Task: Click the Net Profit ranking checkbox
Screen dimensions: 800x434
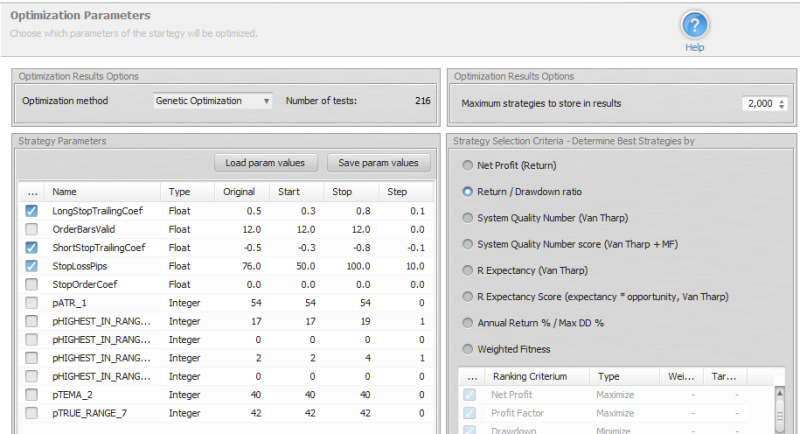Action: [469, 394]
